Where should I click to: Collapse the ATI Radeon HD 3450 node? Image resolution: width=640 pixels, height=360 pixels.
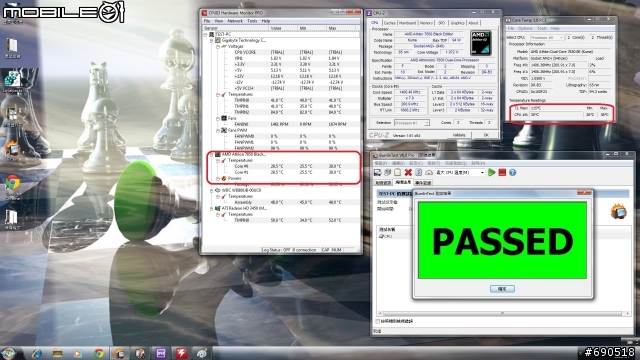point(211,208)
